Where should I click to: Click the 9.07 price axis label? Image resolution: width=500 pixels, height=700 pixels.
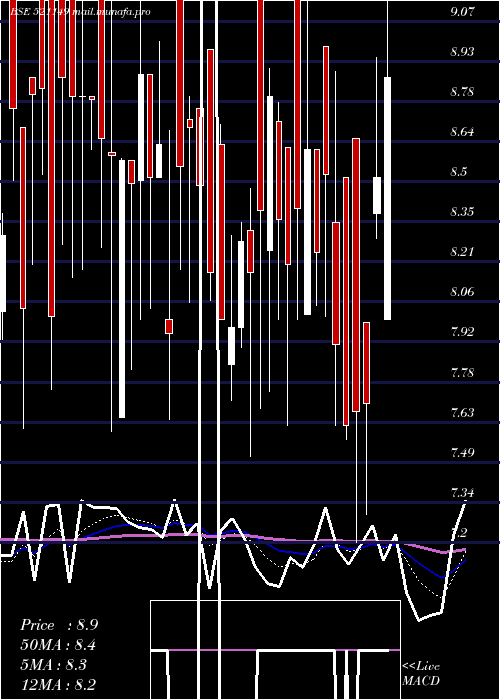coord(462,12)
